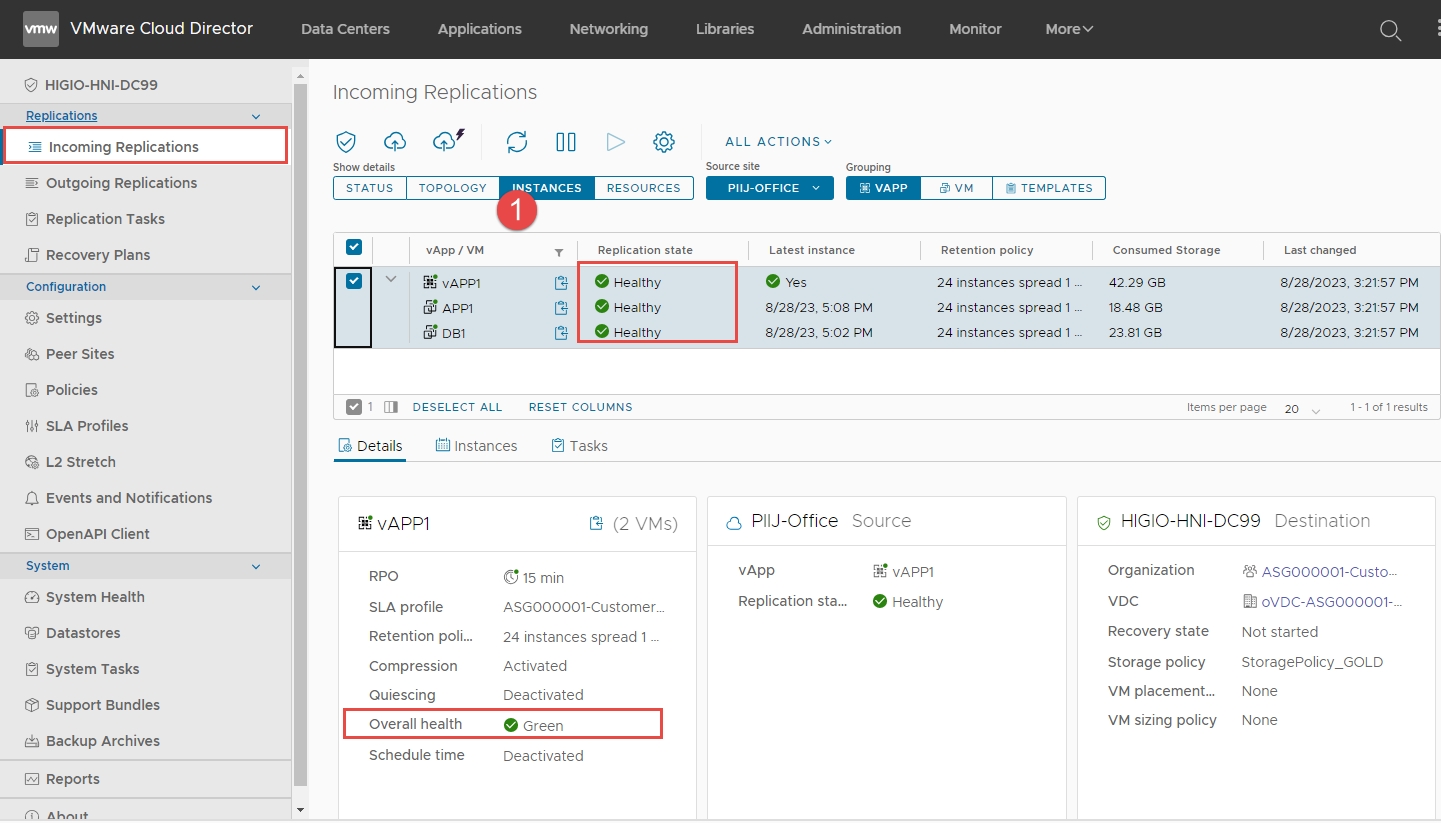This screenshot has height=823, width=1441.
Task: Pause replication using the pause icon
Action: (x=566, y=142)
